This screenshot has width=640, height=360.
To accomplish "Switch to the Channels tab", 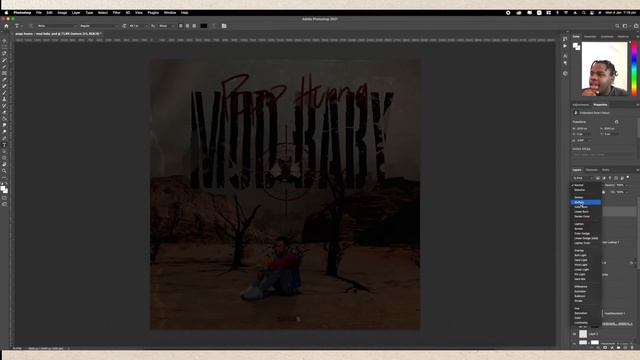I will pos(591,170).
